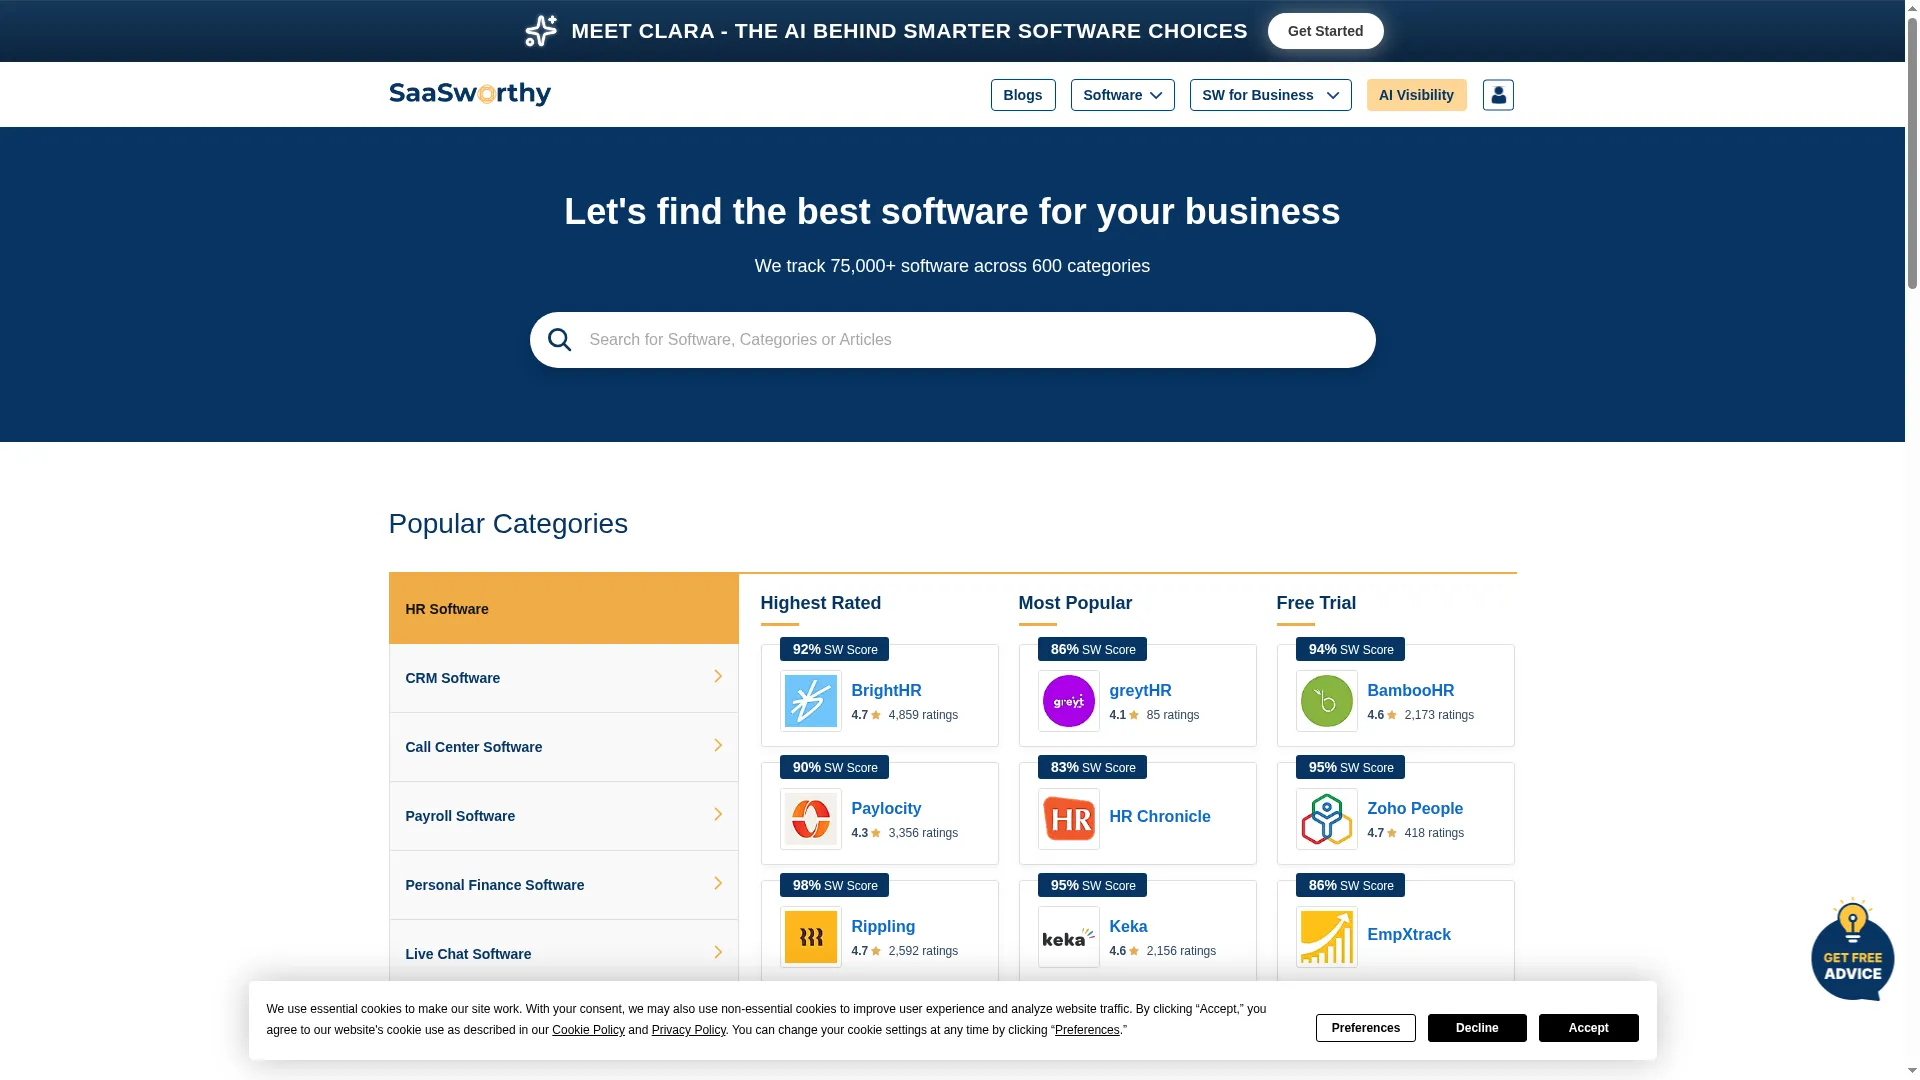Open the BrightHR logo icon
The height and width of the screenshot is (1080, 1920).
tap(811, 701)
